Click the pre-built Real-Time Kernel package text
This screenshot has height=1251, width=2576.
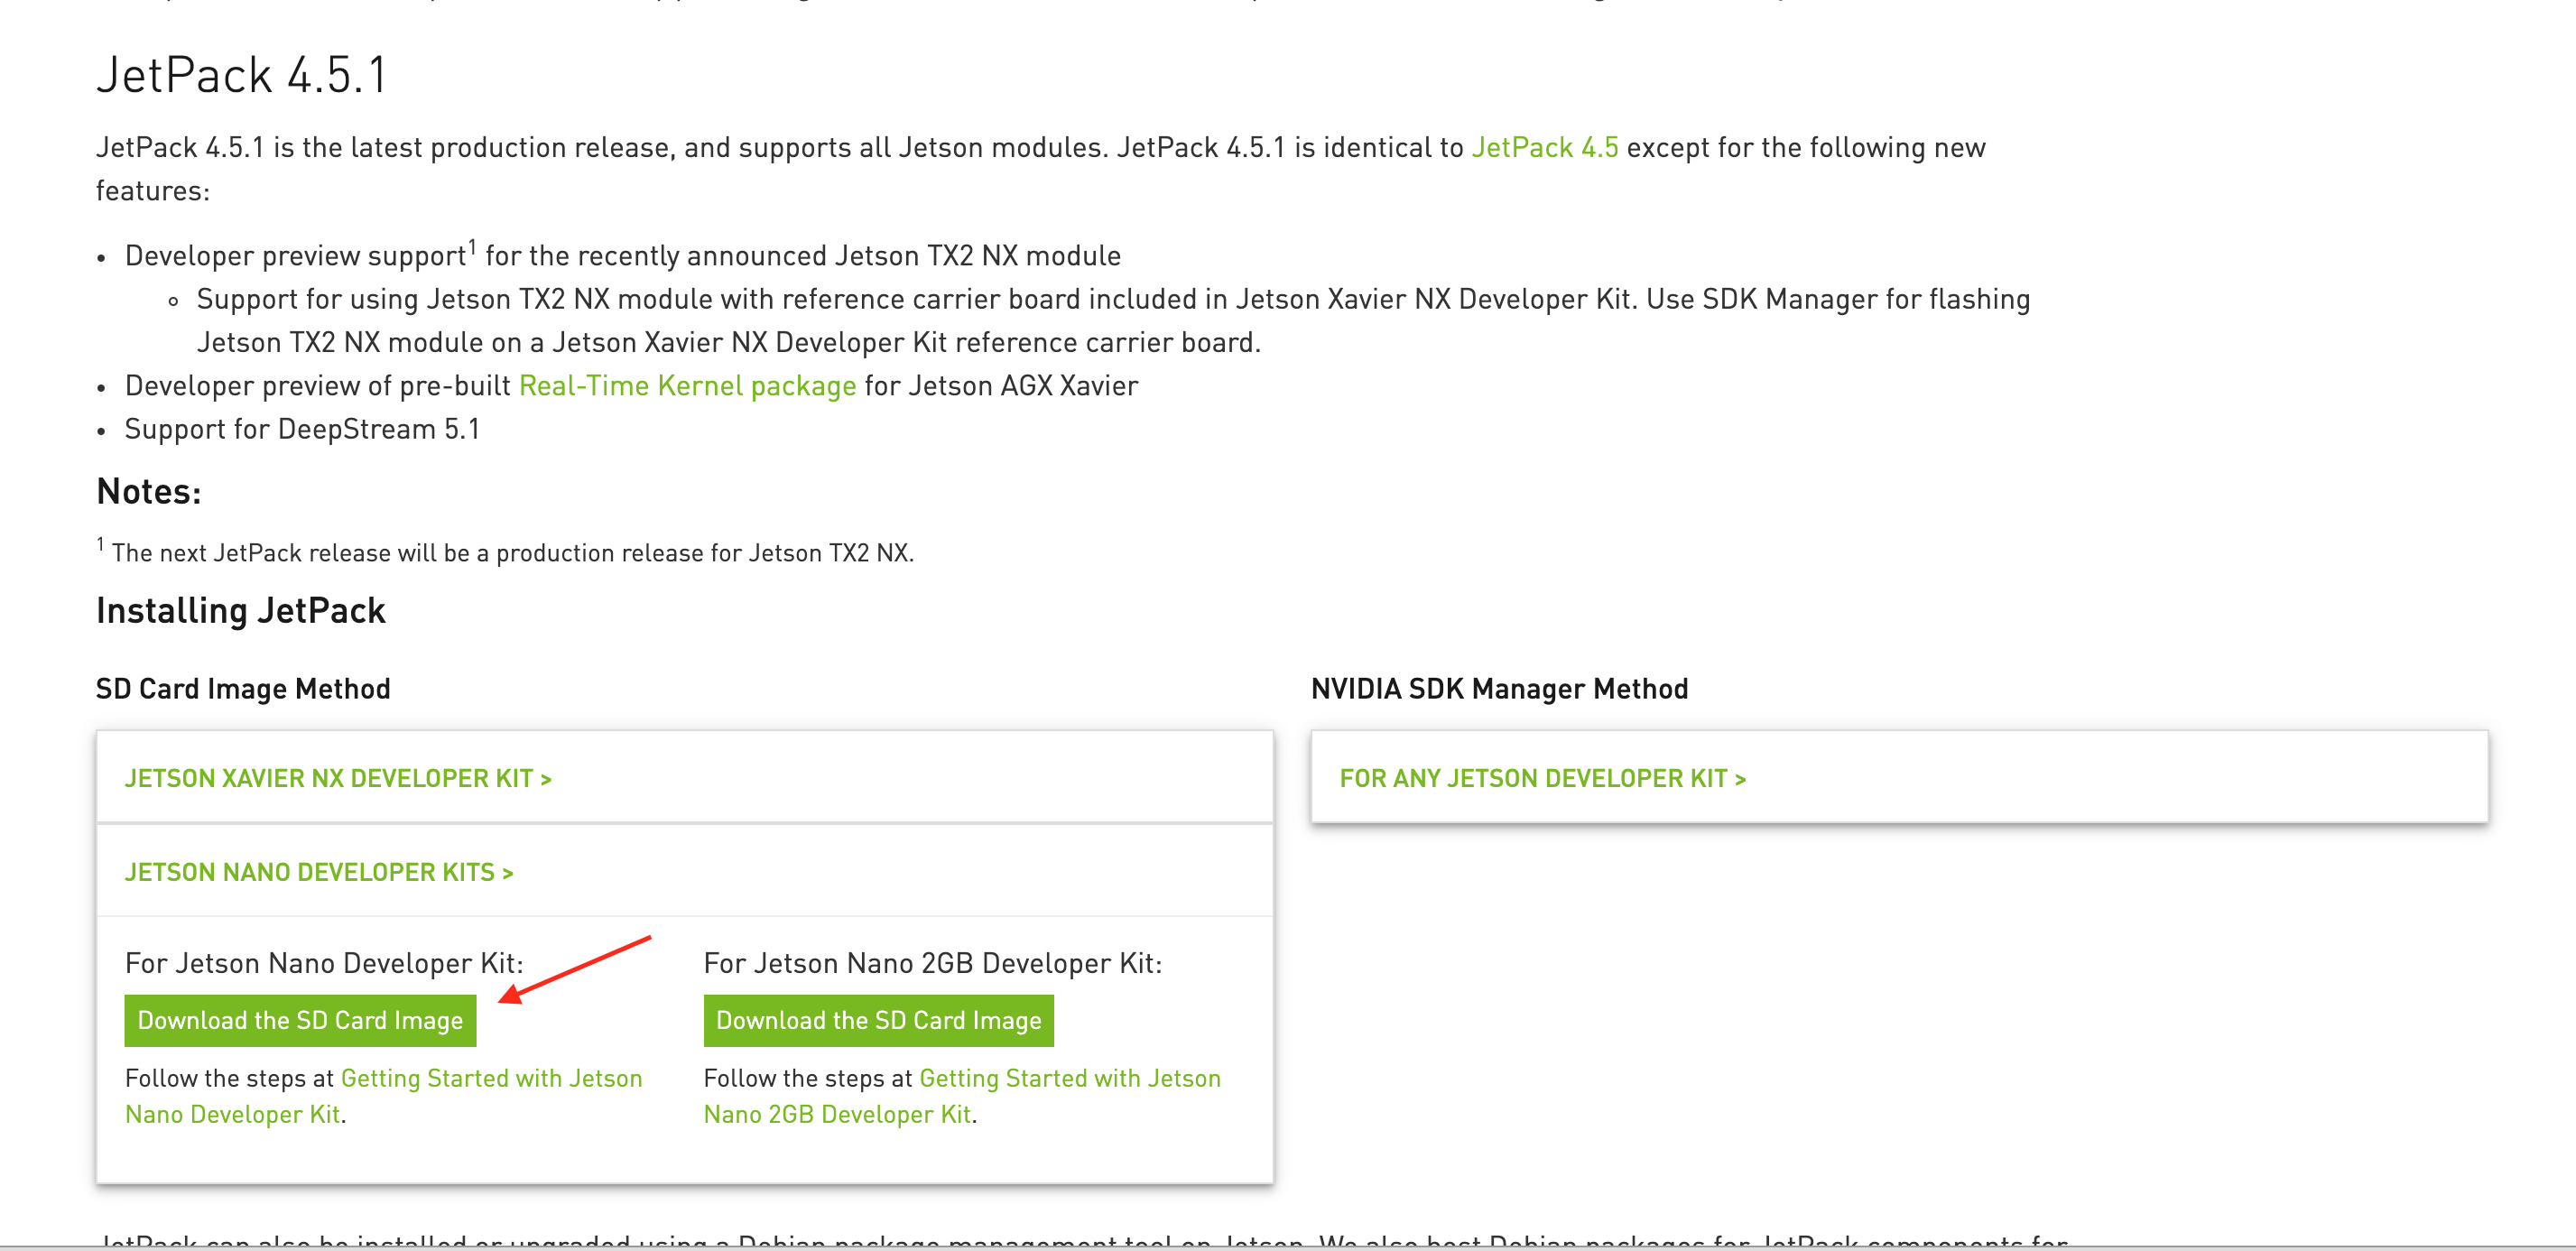click(685, 385)
